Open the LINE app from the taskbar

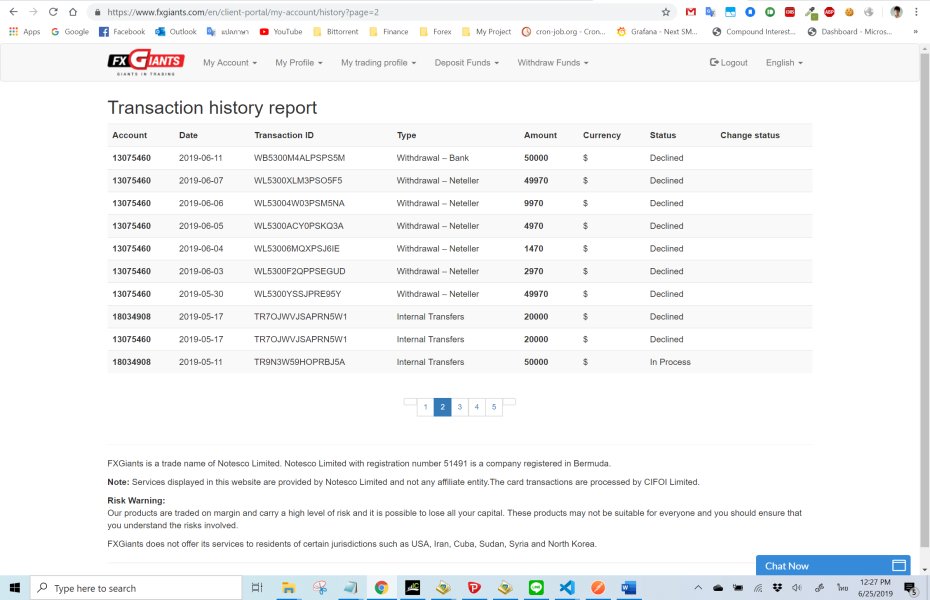pyautogui.click(x=536, y=588)
